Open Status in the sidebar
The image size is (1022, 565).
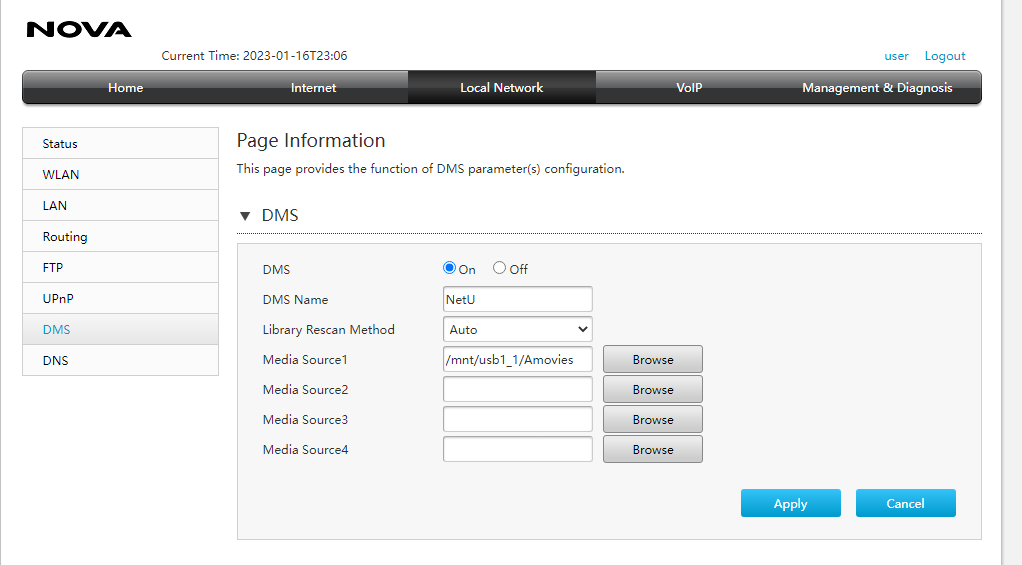[x=121, y=143]
